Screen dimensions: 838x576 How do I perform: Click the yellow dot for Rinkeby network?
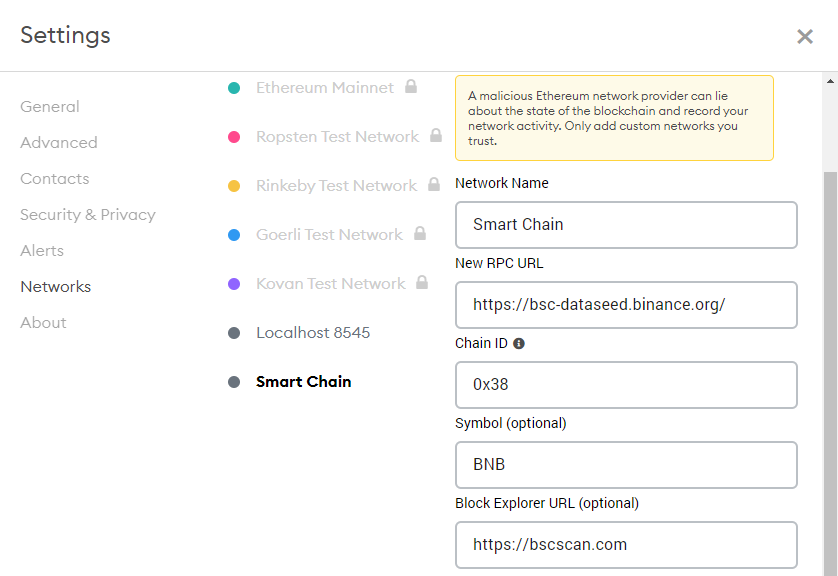pos(234,186)
